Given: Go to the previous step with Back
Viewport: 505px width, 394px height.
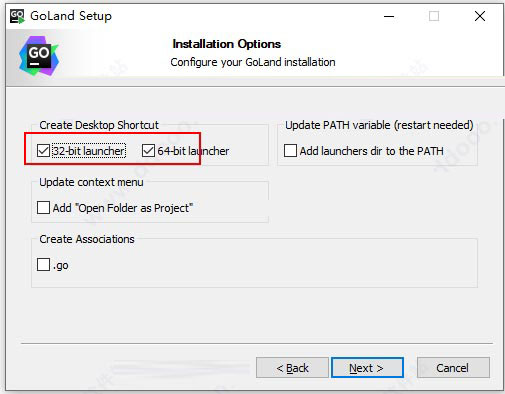Looking at the screenshot, I should (292, 368).
